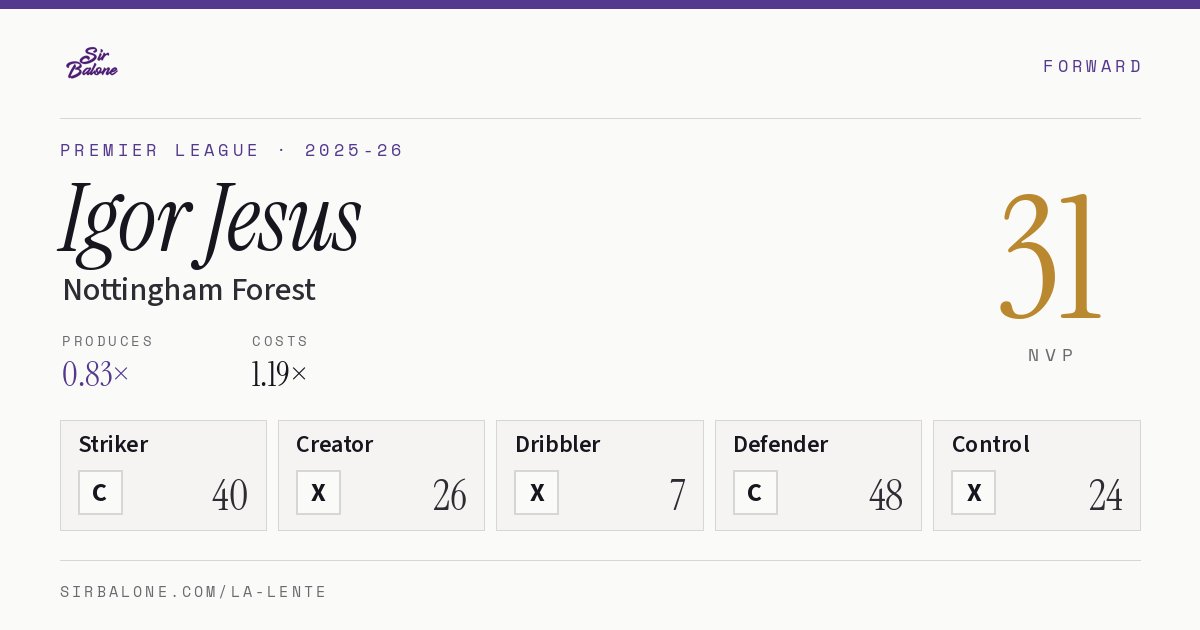Click the Produces 0.83× value
Screen dimensions: 1200x630
coord(96,374)
